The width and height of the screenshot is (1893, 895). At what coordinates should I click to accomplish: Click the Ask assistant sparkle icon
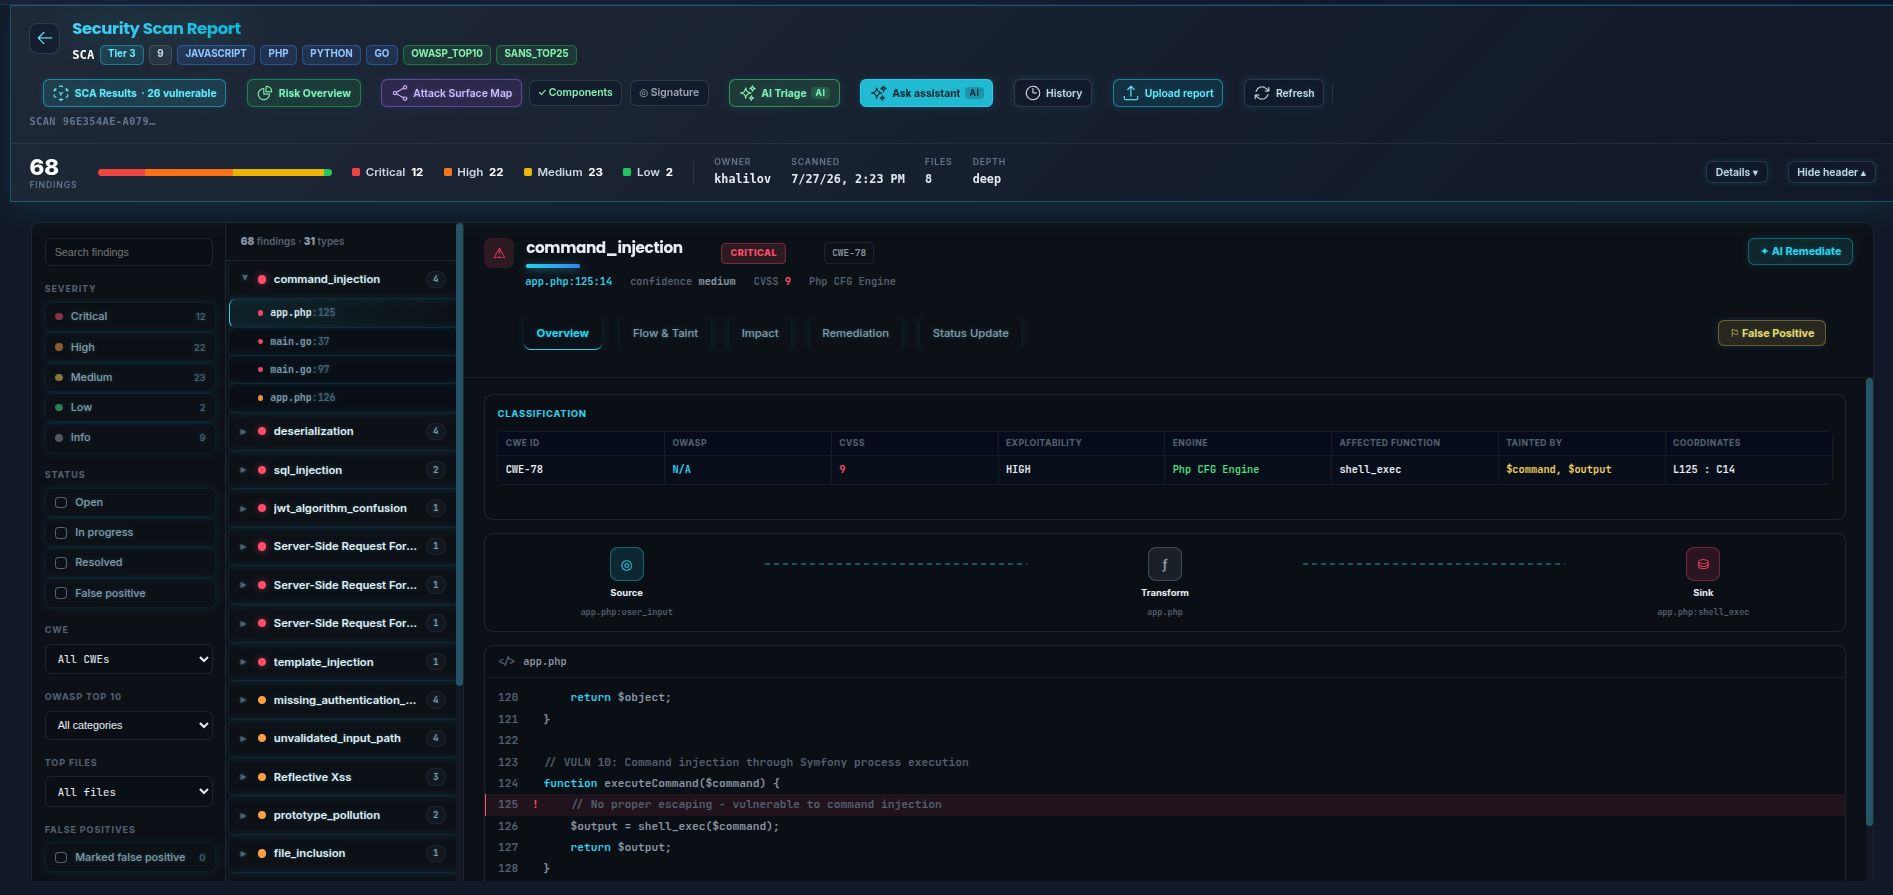tap(878, 93)
